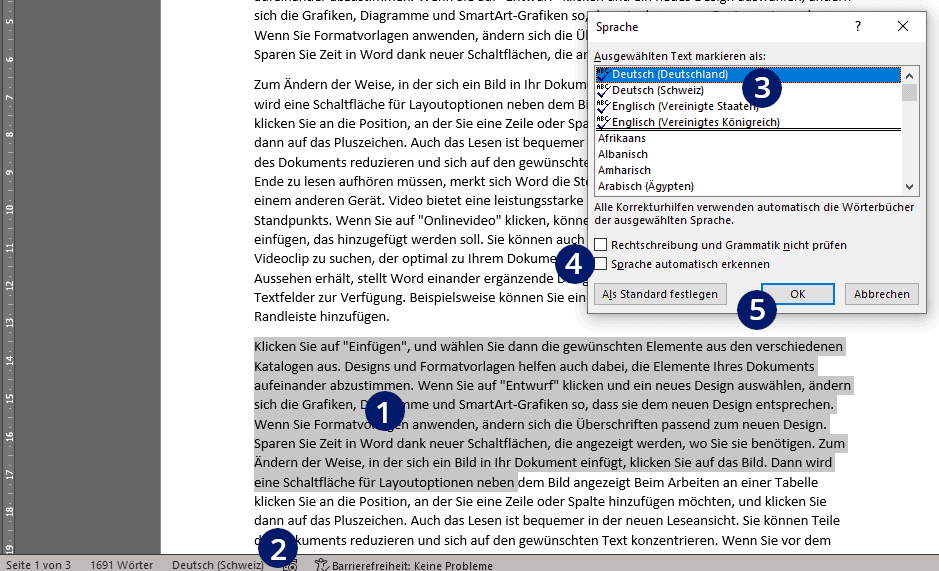Click the spell-check icon beside Deutsch (Schweiz)

[x=603, y=90]
